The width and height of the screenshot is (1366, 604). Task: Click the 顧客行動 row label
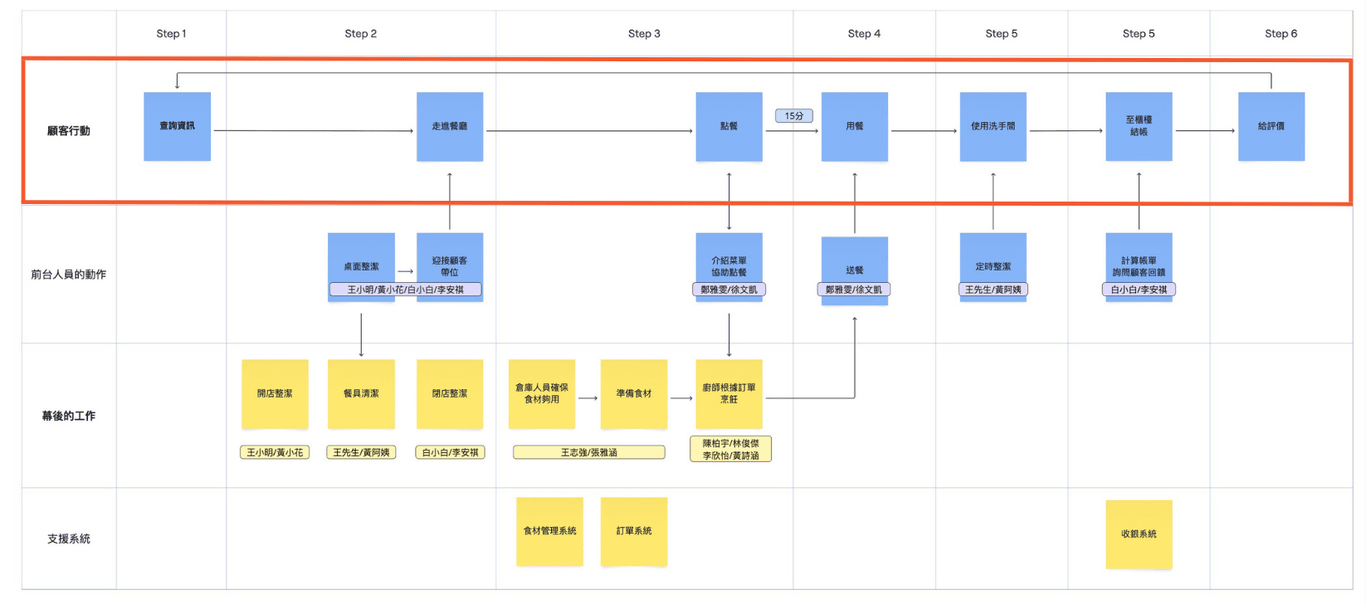(69, 131)
